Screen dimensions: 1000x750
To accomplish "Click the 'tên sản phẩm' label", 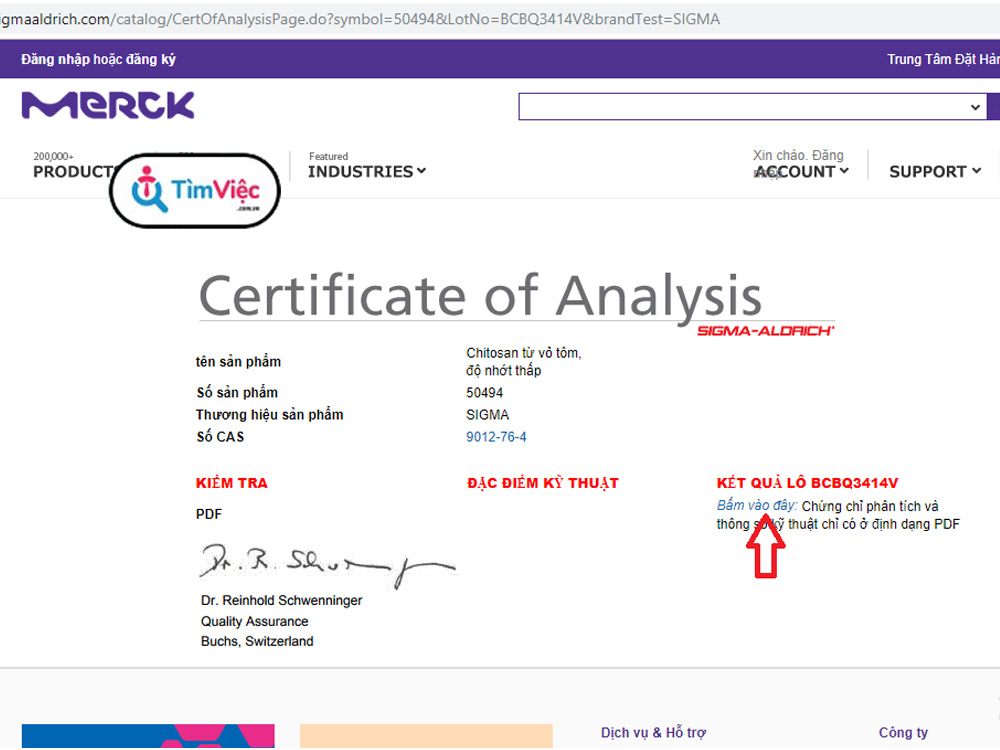I will tap(239, 362).
